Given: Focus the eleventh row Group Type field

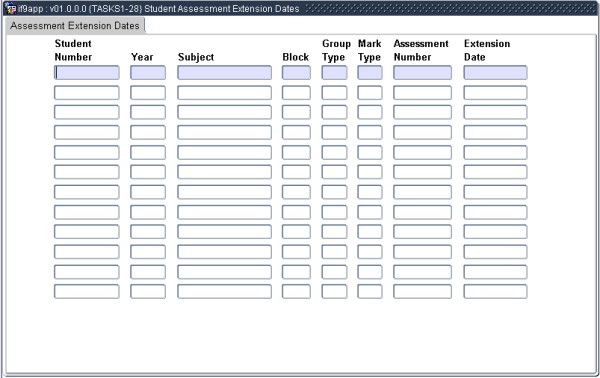Looking at the screenshot, I should click(334, 272).
